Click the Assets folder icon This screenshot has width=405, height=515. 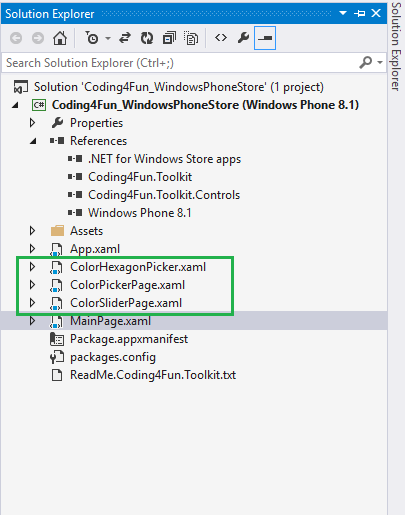[57, 231]
